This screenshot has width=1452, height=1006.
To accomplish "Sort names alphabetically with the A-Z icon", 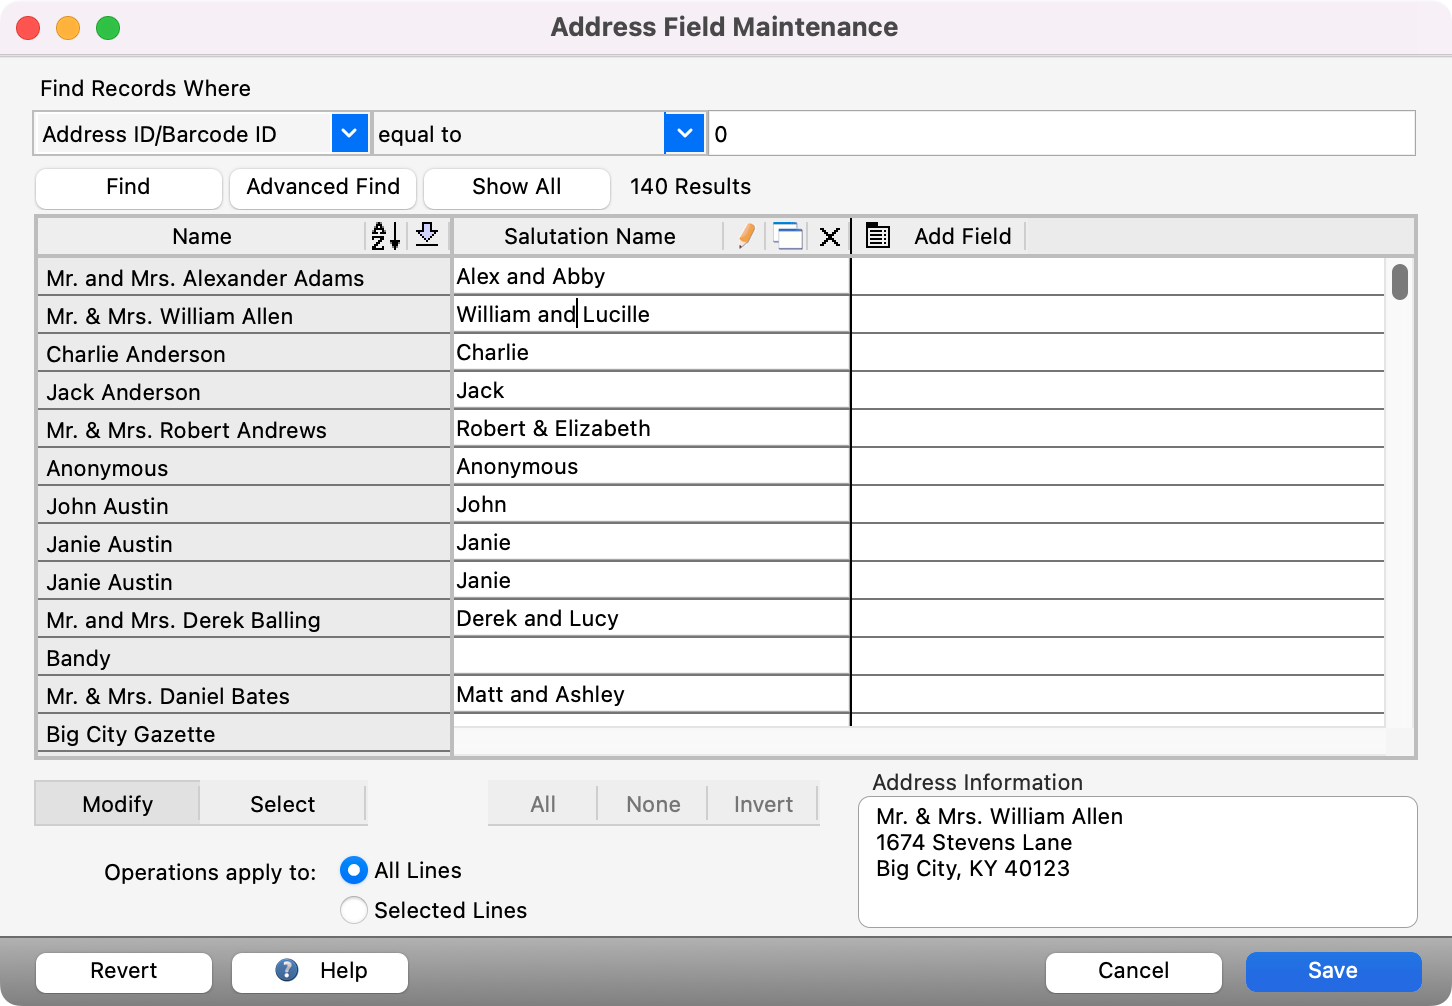I will [x=383, y=236].
